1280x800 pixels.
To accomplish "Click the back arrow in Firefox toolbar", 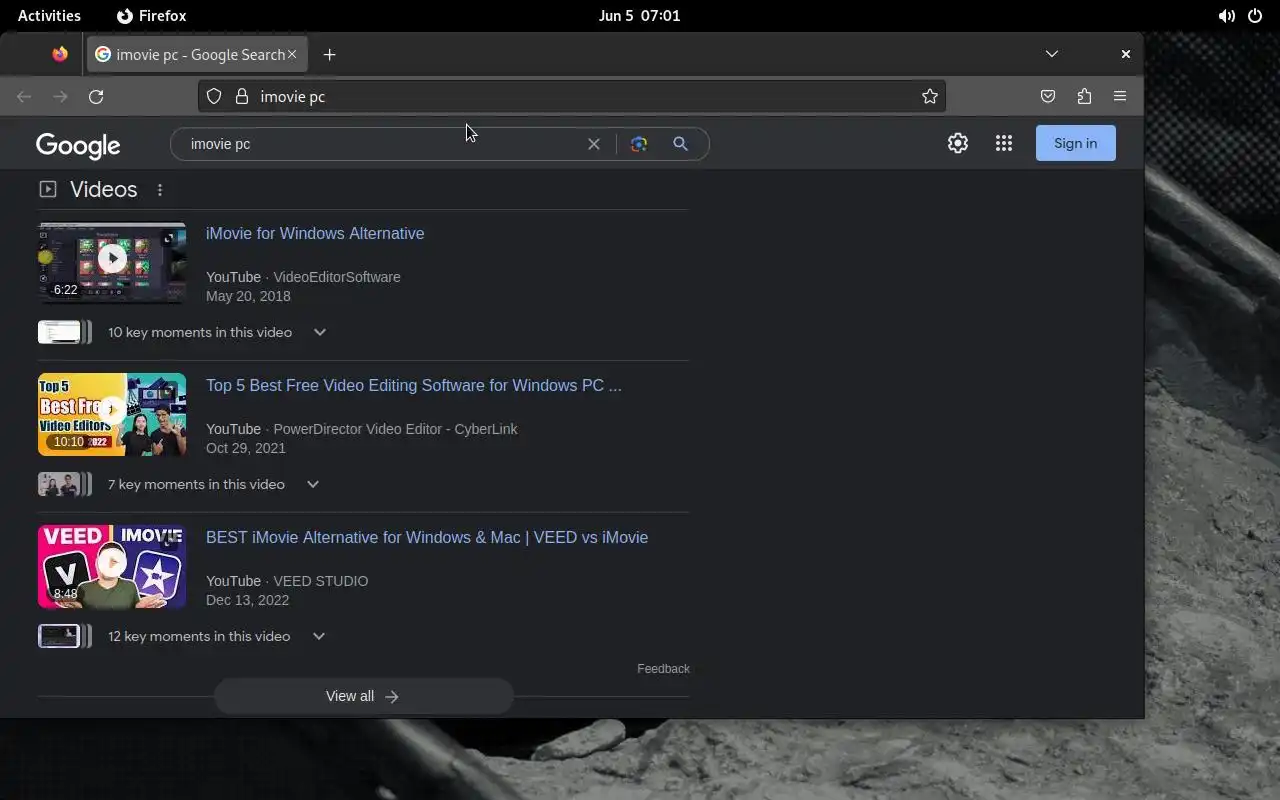I will point(24,96).
